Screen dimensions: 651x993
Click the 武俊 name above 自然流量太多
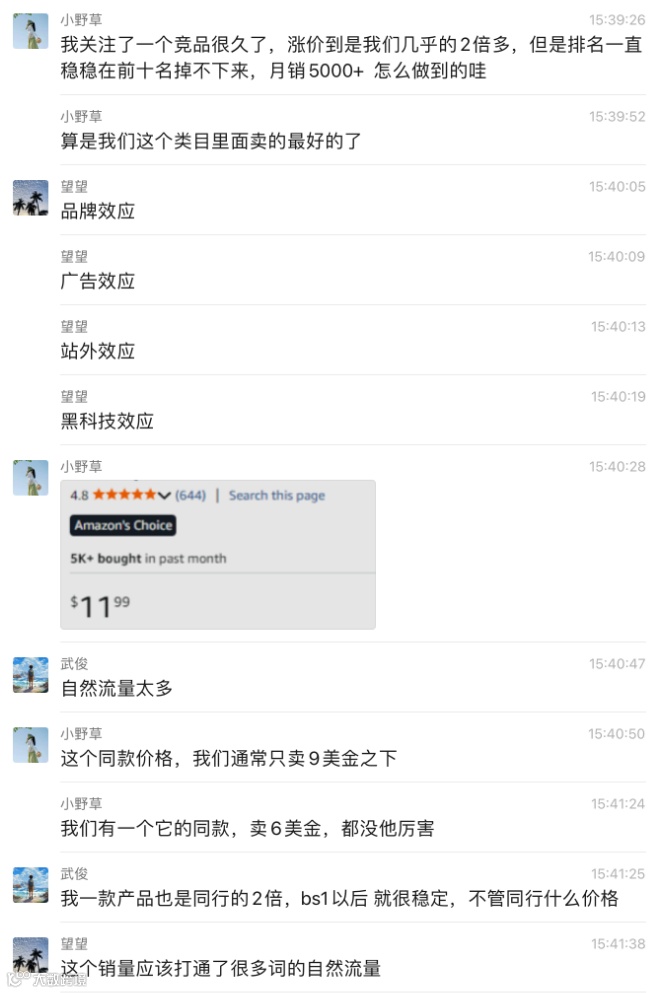pyautogui.click(x=74, y=663)
